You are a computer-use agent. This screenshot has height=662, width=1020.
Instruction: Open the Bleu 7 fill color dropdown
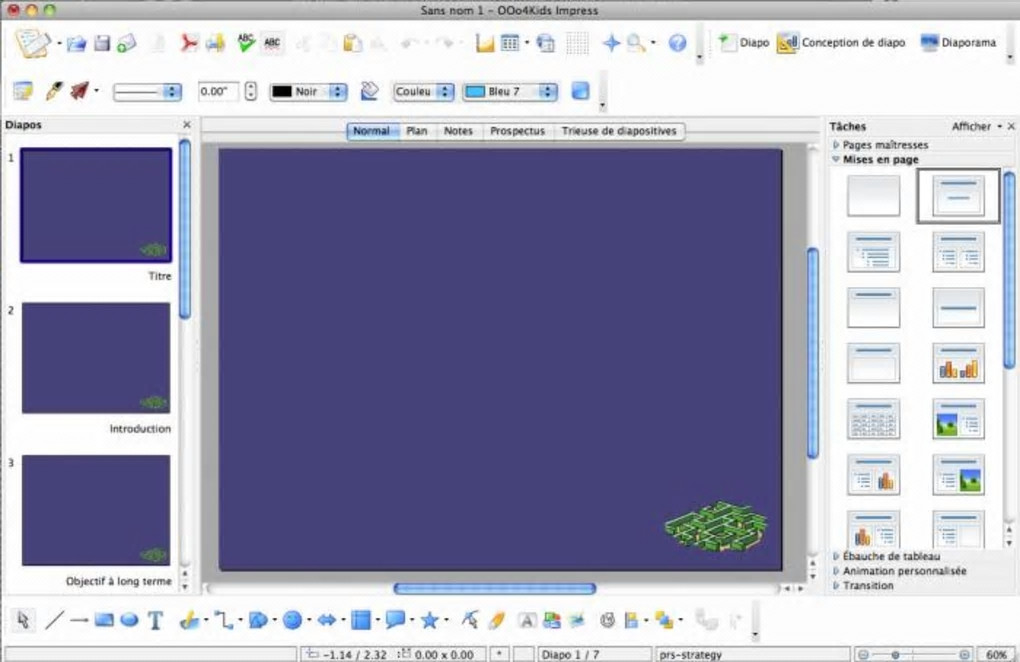510,92
